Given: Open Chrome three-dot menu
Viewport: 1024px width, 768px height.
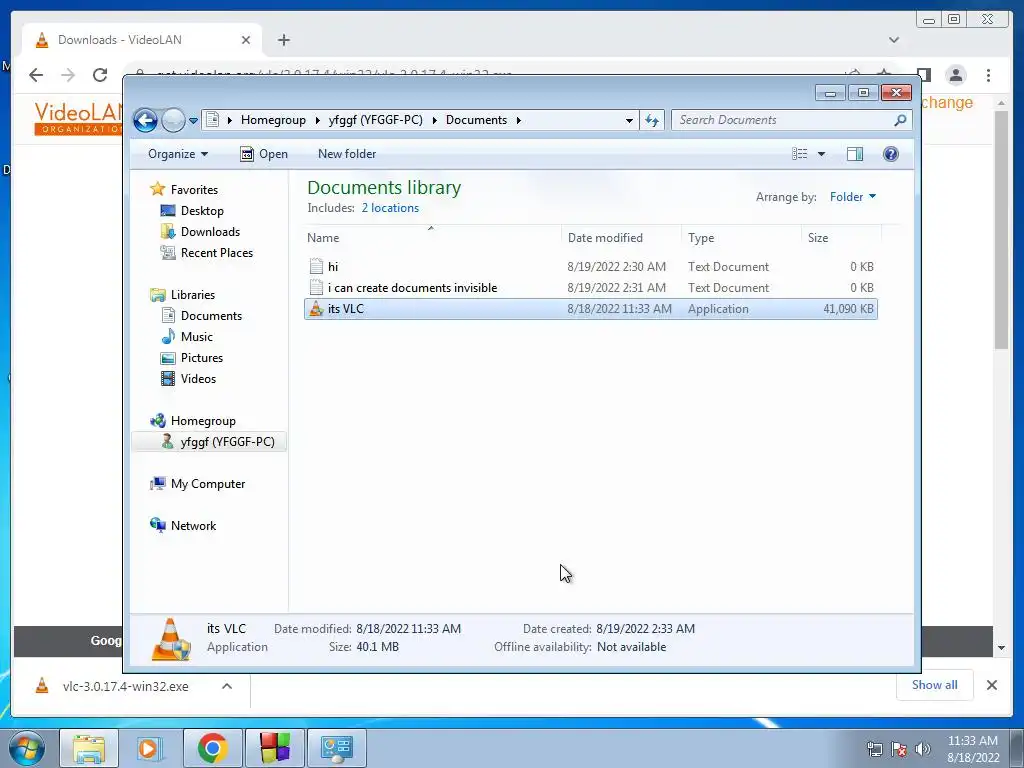Looking at the screenshot, I should pyautogui.click(x=988, y=75).
